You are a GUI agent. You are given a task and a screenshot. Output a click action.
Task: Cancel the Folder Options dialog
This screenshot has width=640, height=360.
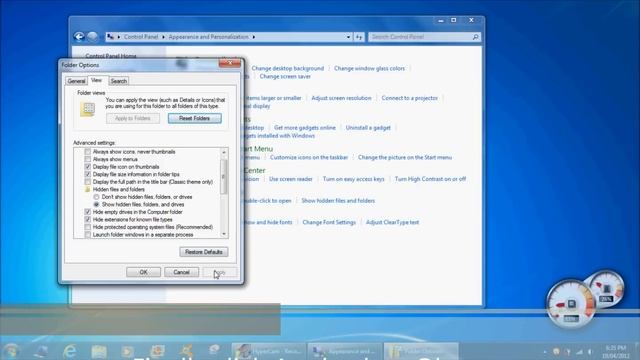click(181, 272)
